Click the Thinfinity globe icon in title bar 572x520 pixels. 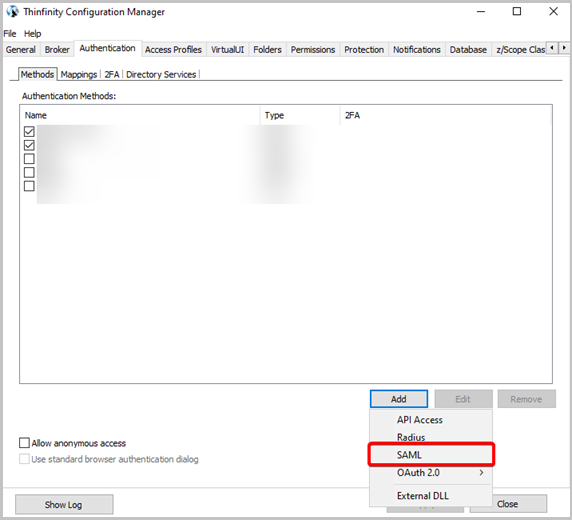(x=12, y=11)
